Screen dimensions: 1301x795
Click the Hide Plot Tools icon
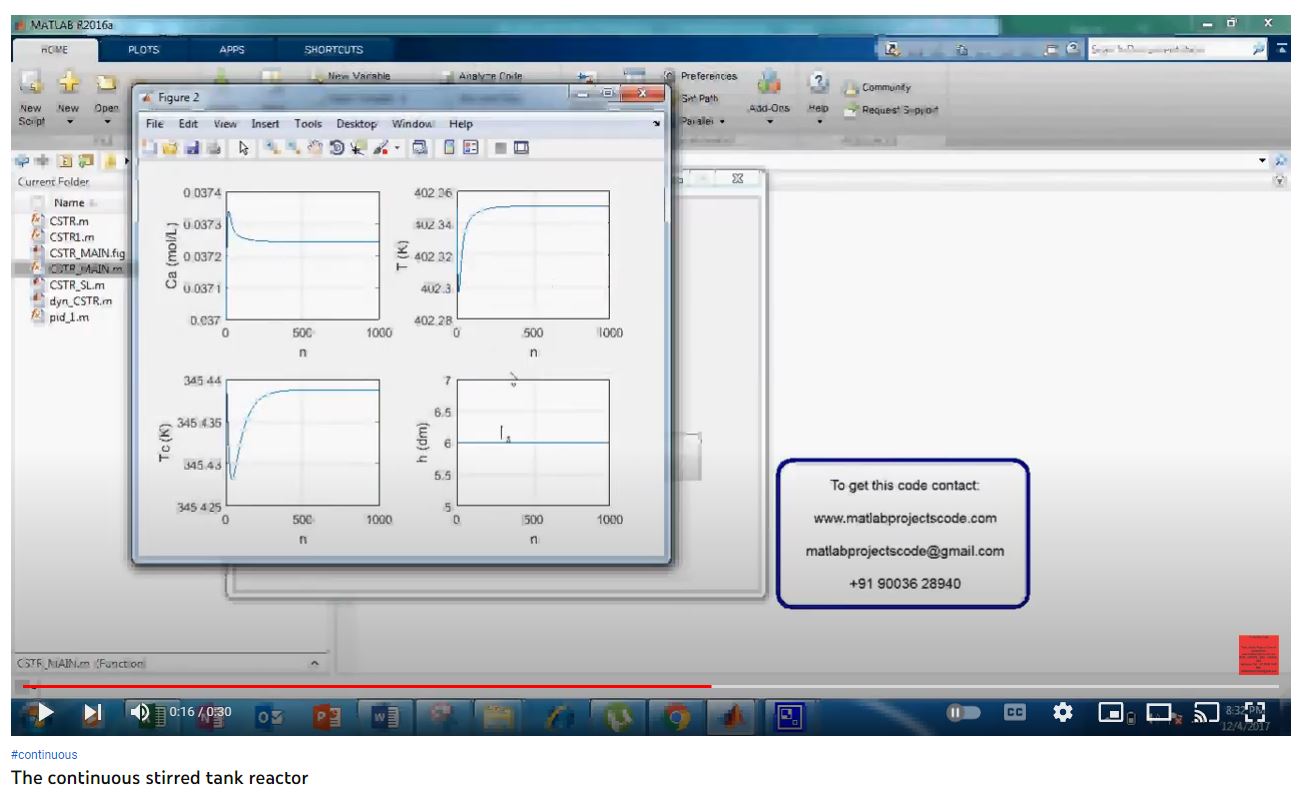tap(501, 148)
